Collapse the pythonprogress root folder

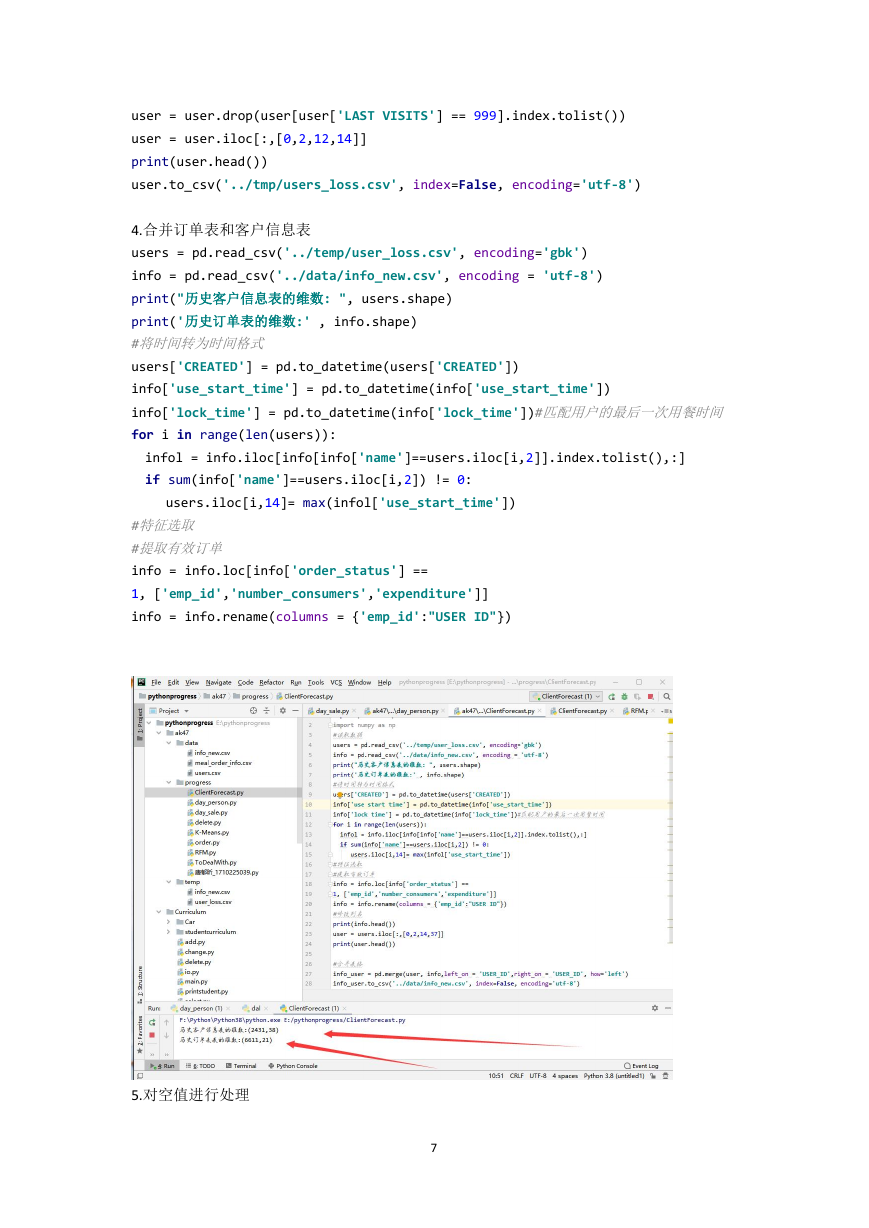[150, 722]
